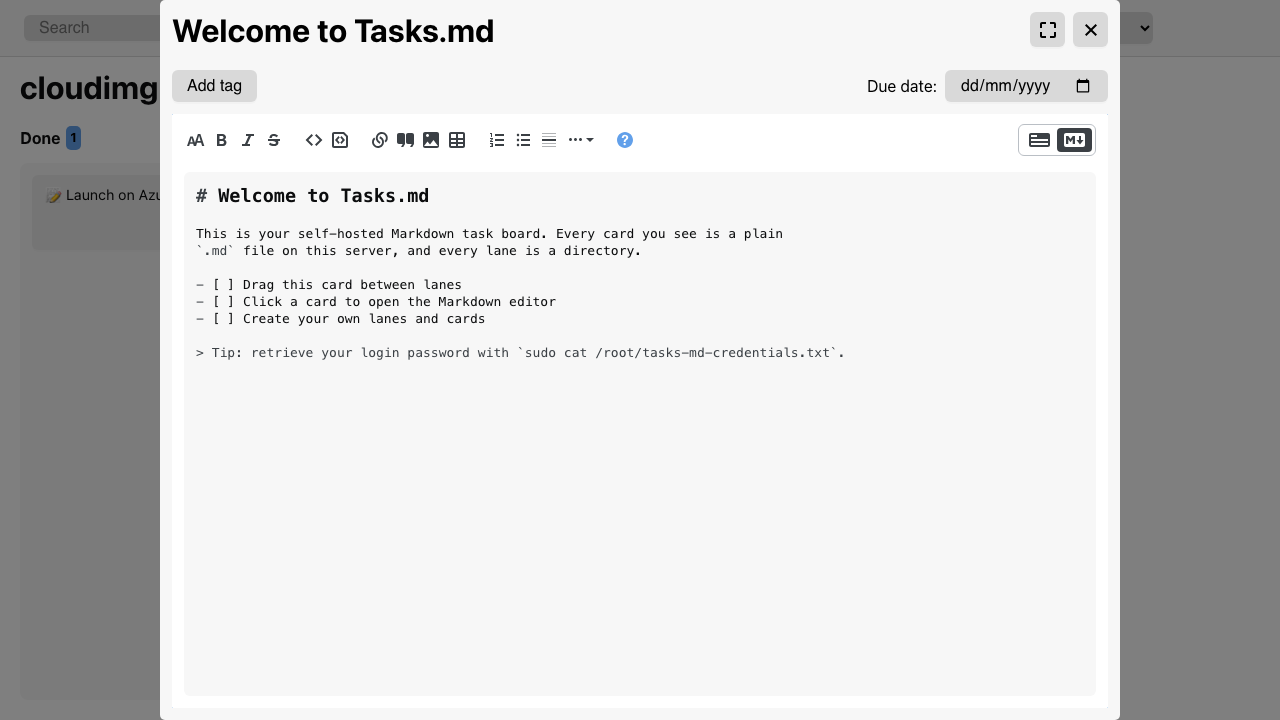Image resolution: width=1280 pixels, height=720 pixels.
Task: Open the 'Launch on Azu' card in background
Action: pyautogui.click(x=96, y=213)
